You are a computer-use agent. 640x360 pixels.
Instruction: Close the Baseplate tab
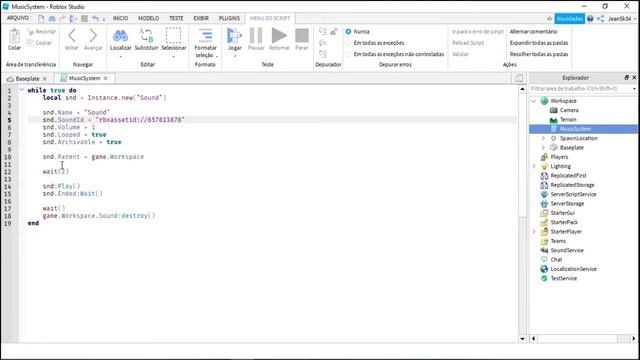pos(44,78)
